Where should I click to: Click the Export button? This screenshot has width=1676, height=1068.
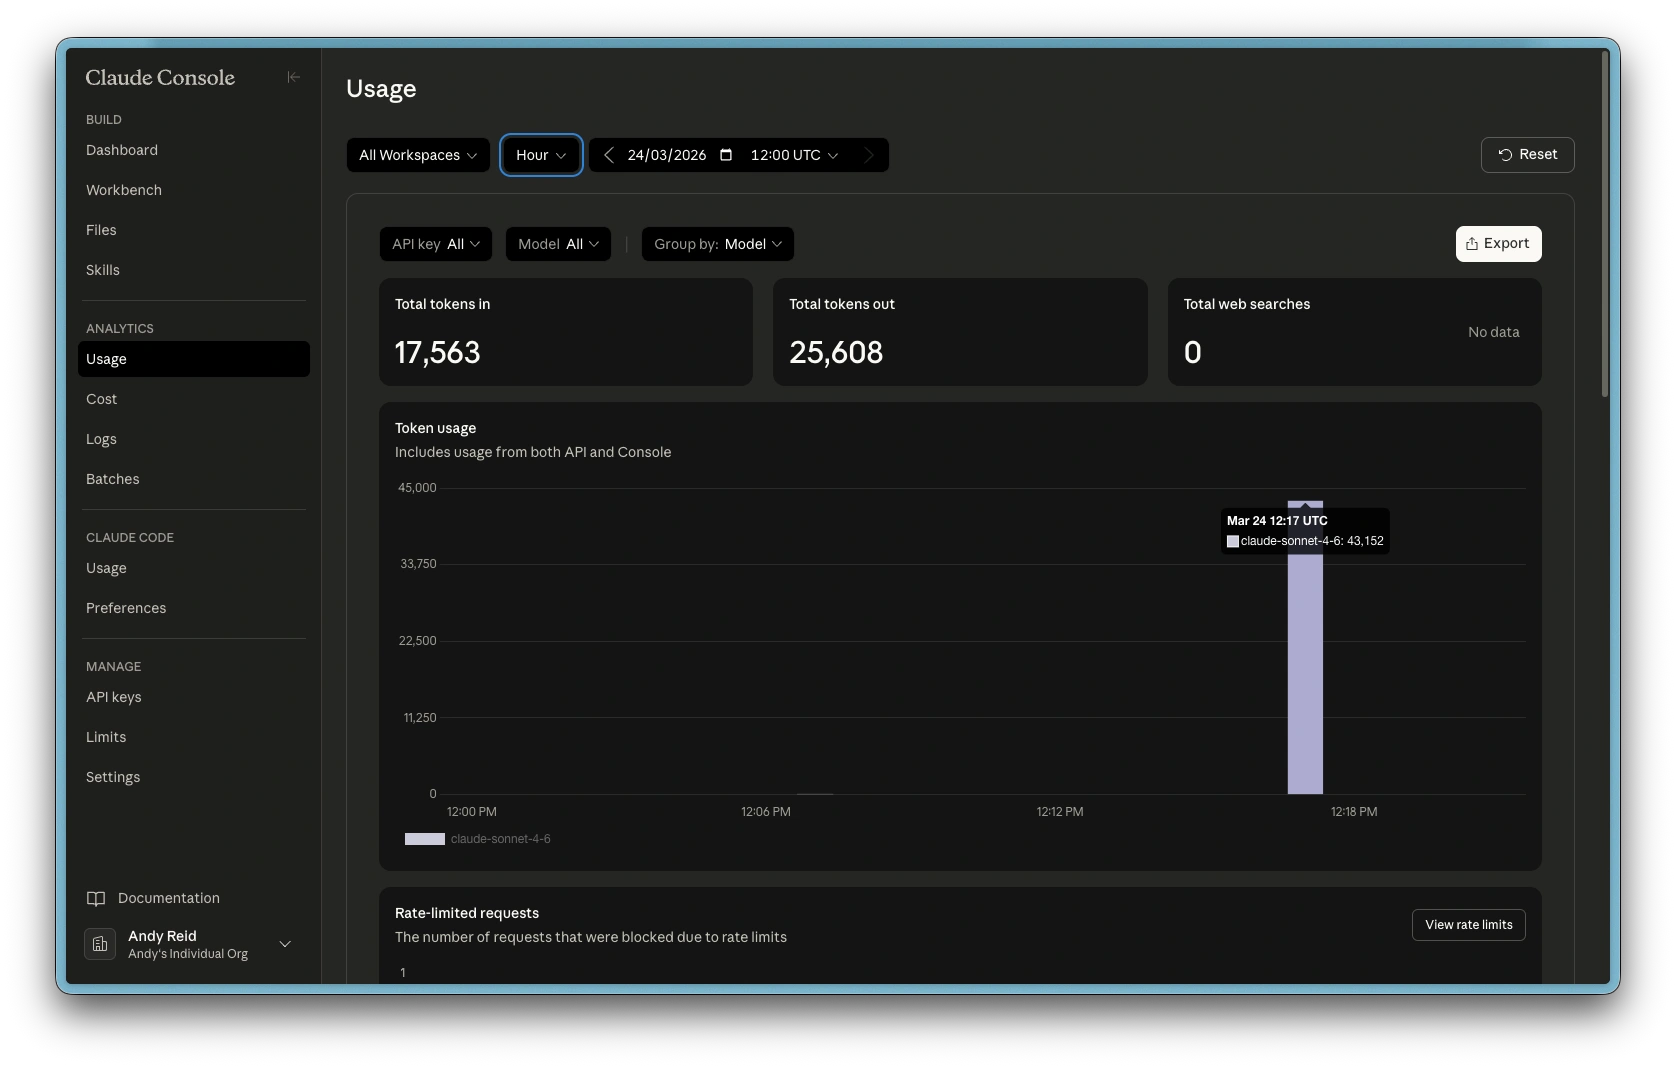point(1498,244)
